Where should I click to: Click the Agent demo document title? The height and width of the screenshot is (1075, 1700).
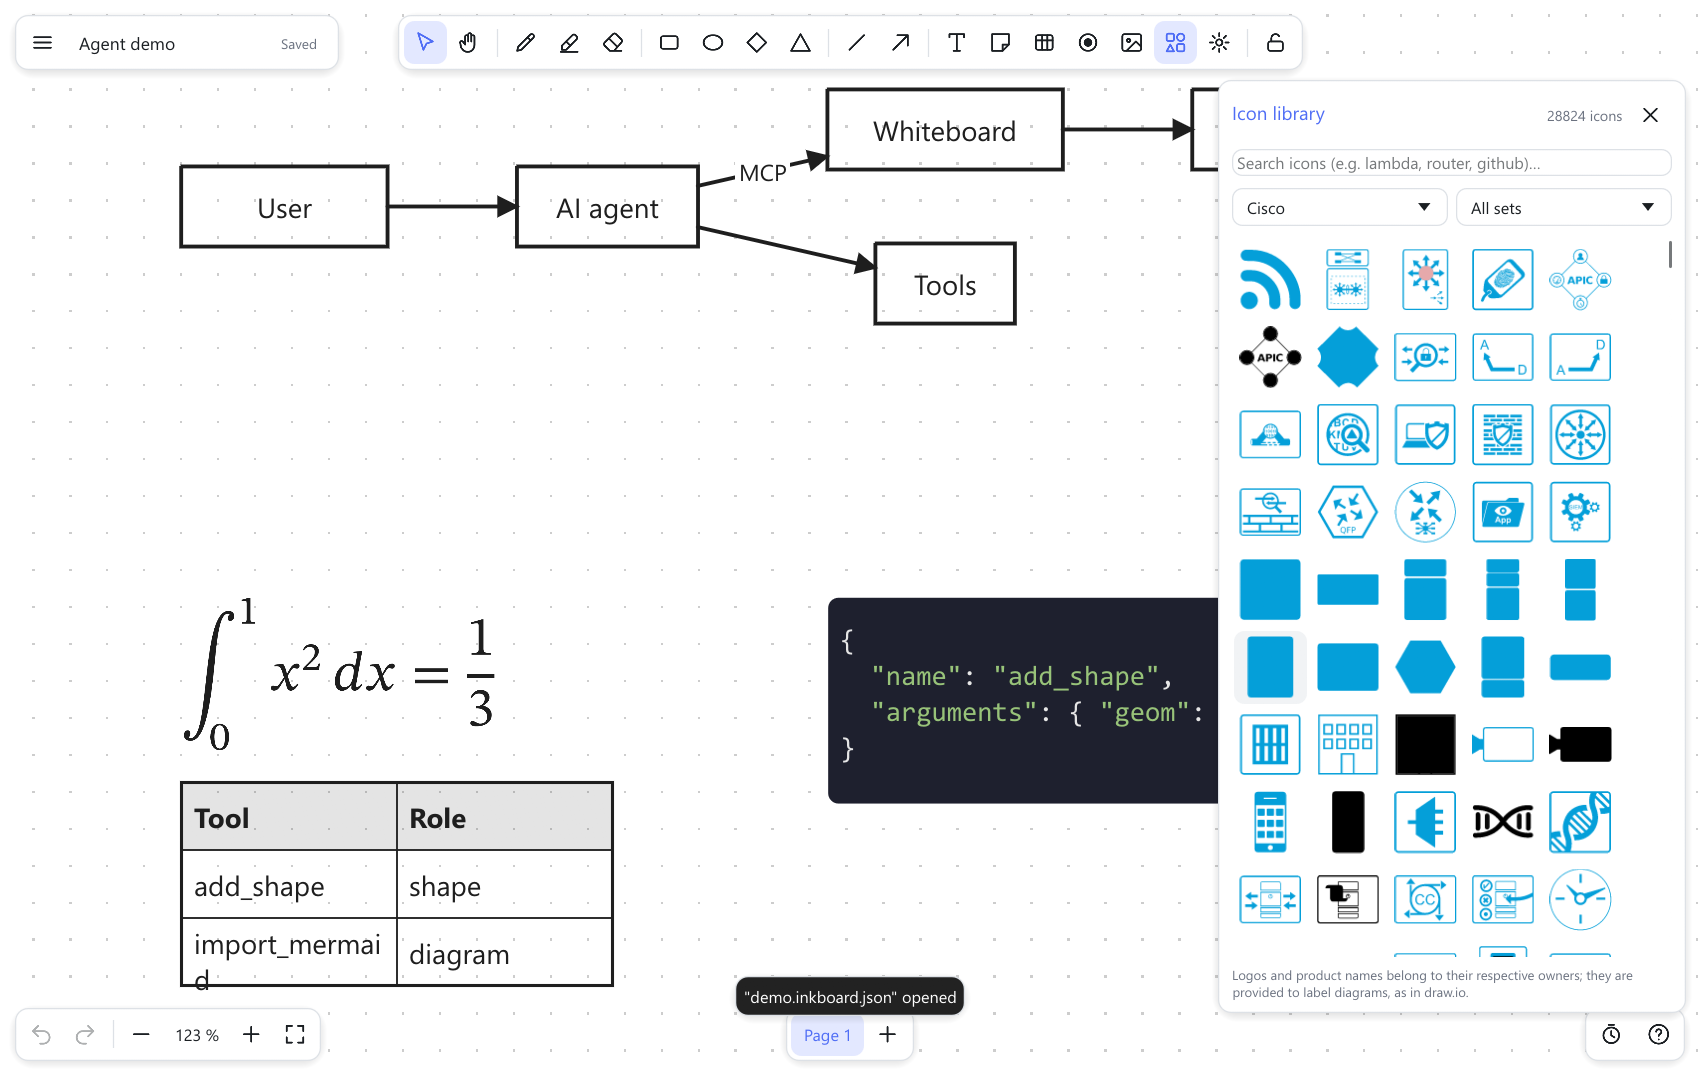pos(127,44)
